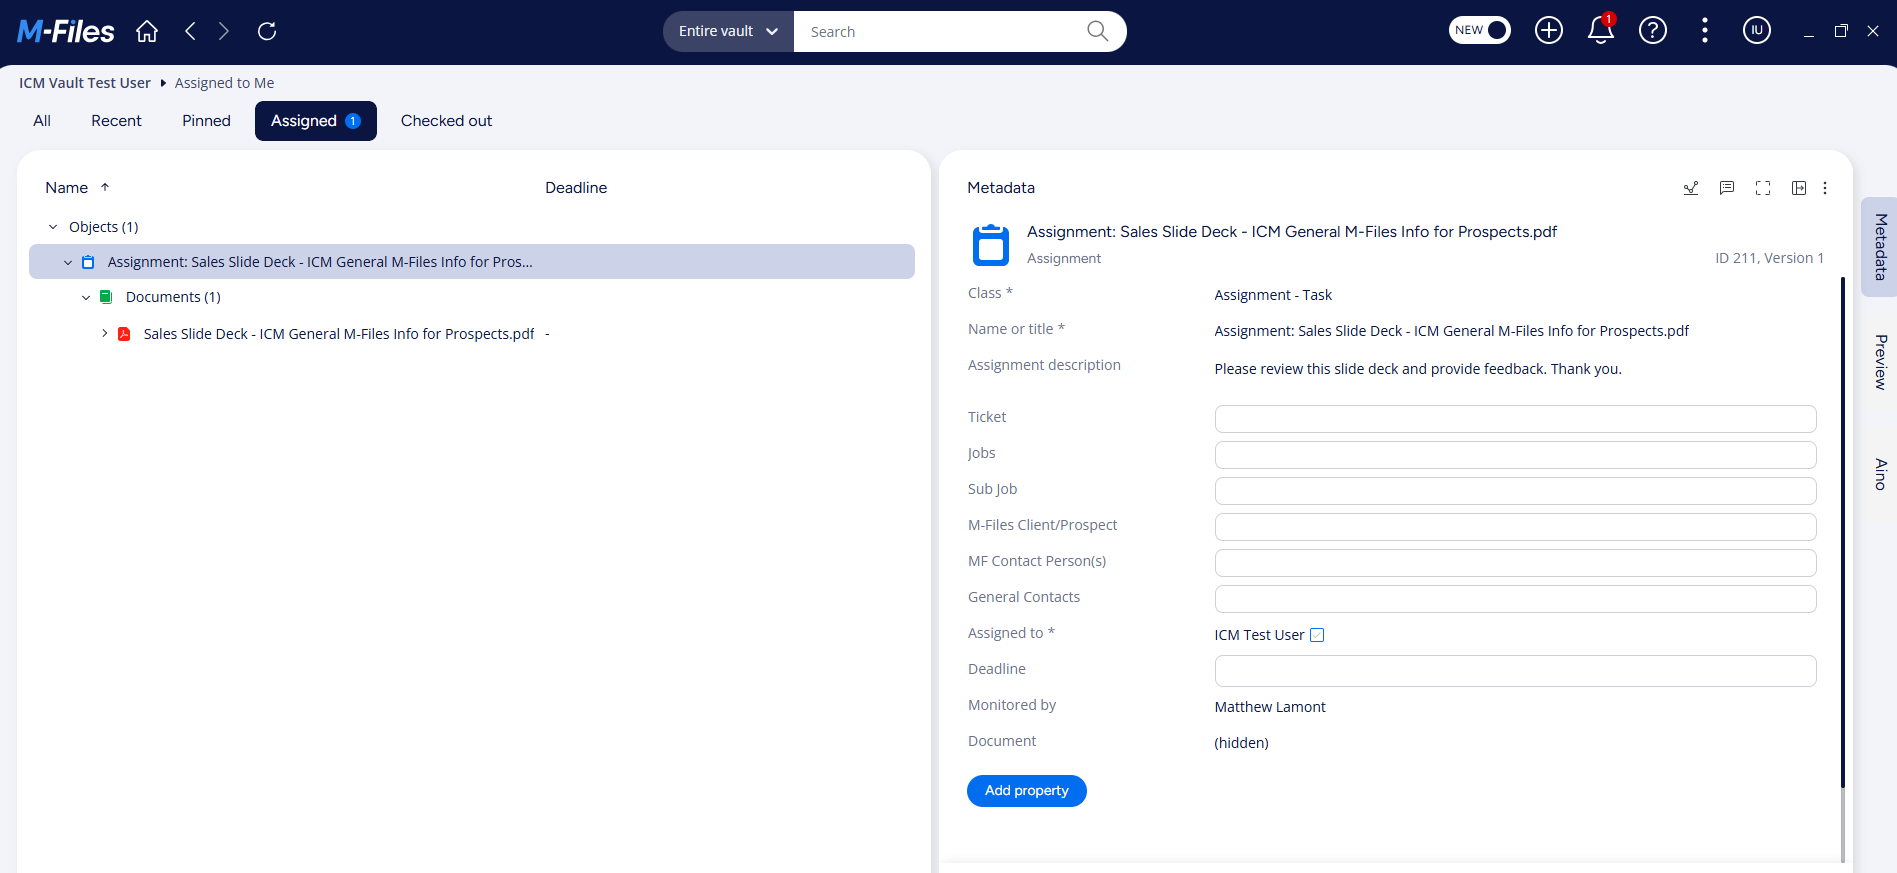The width and height of the screenshot is (1897, 873).
Task: Click the search magnifier icon
Action: click(x=1097, y=31)
